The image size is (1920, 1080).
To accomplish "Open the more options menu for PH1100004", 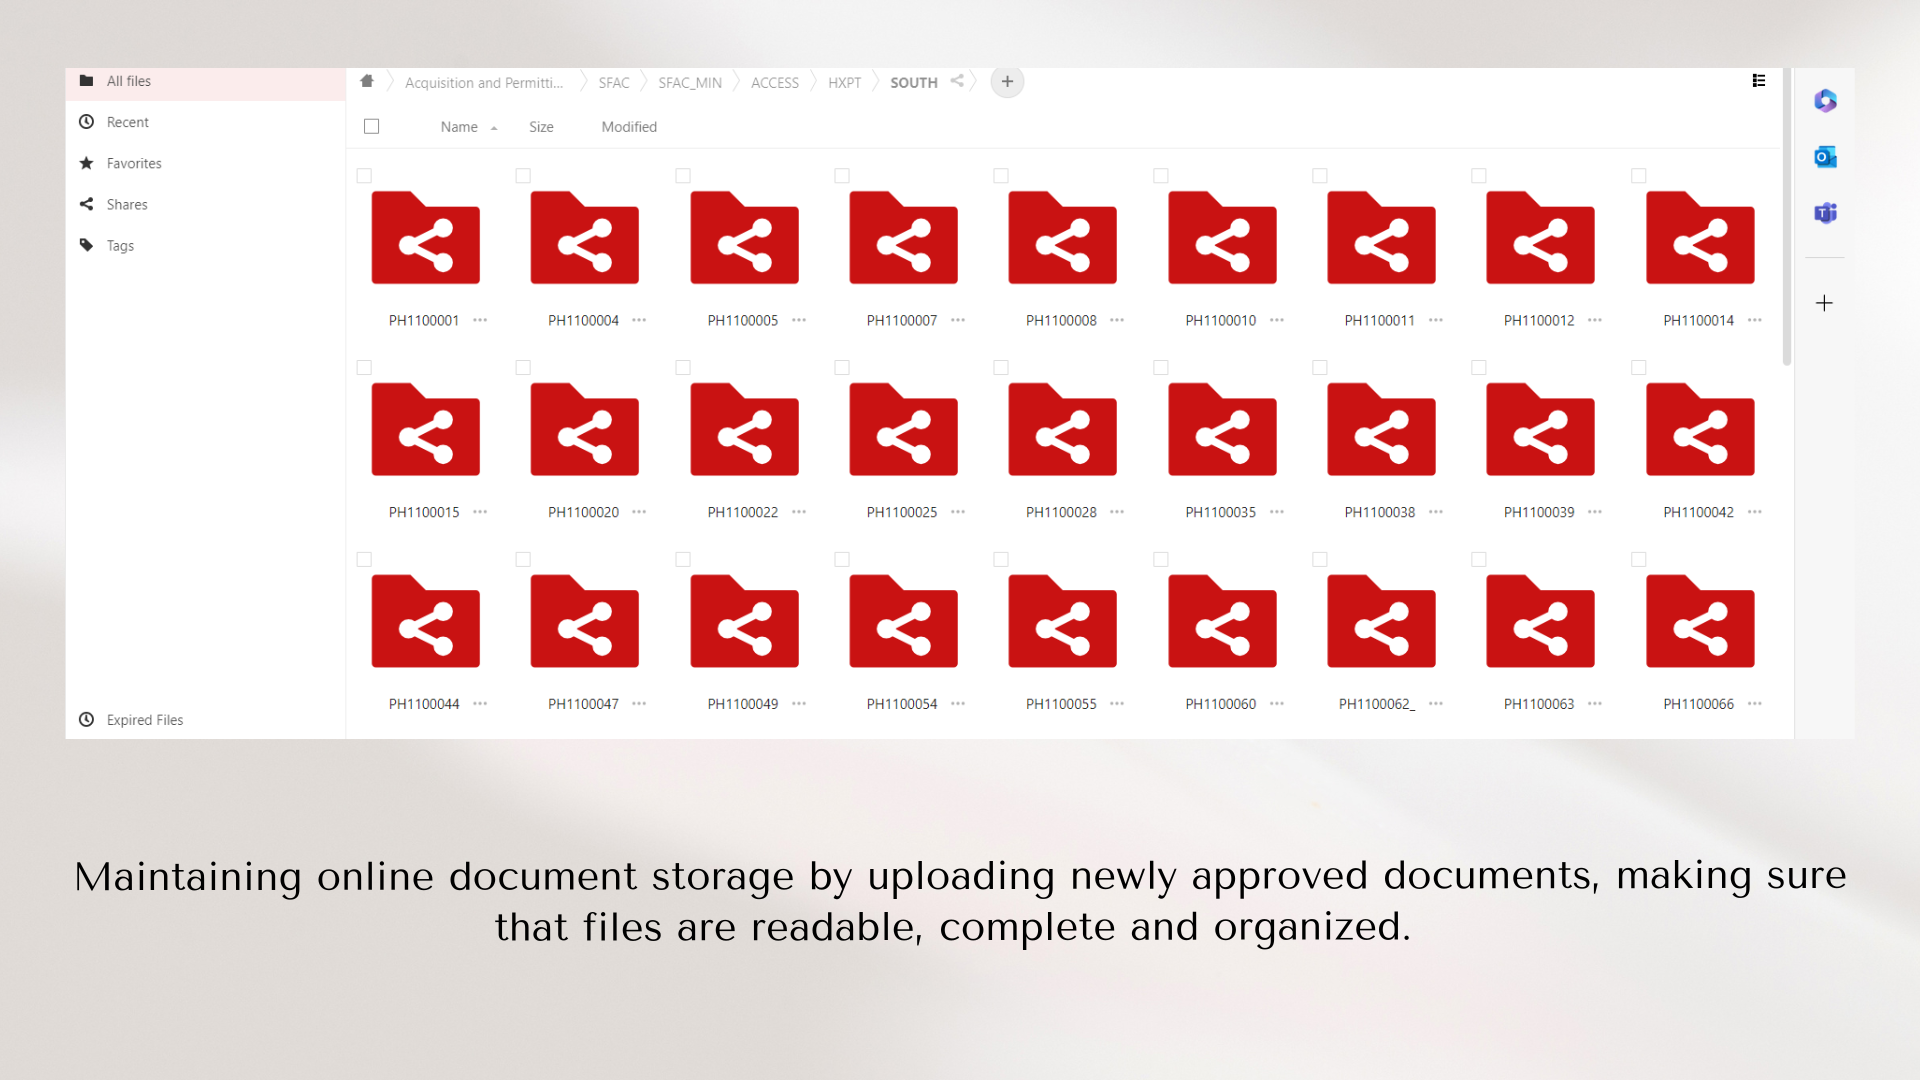I will pyautogui.click(x=639, y=320).
